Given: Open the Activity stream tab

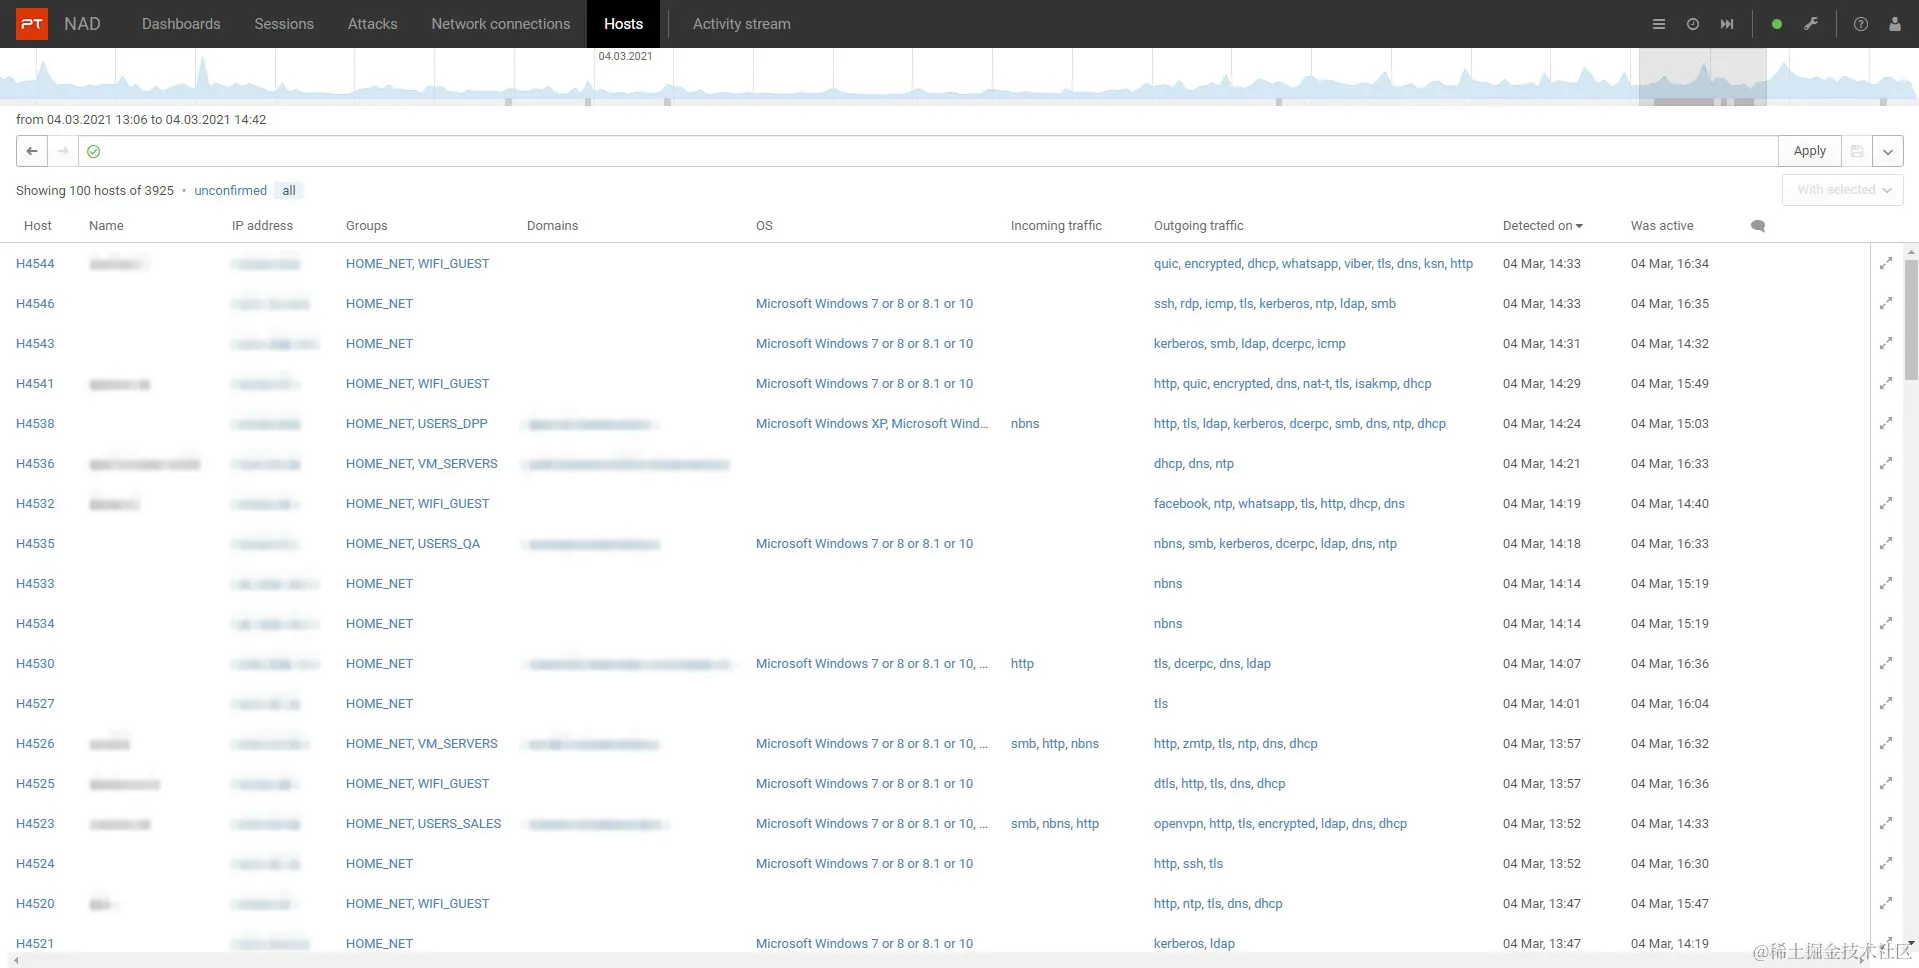Looking at the screenshot, I should (742, 24).
